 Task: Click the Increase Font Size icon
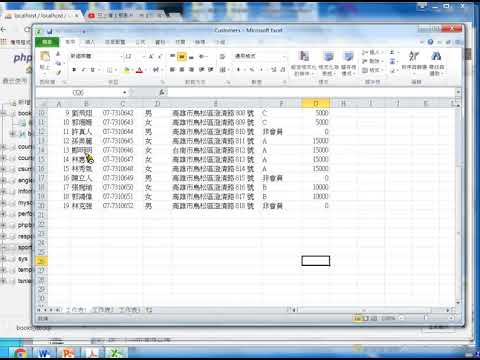[151, 56]
